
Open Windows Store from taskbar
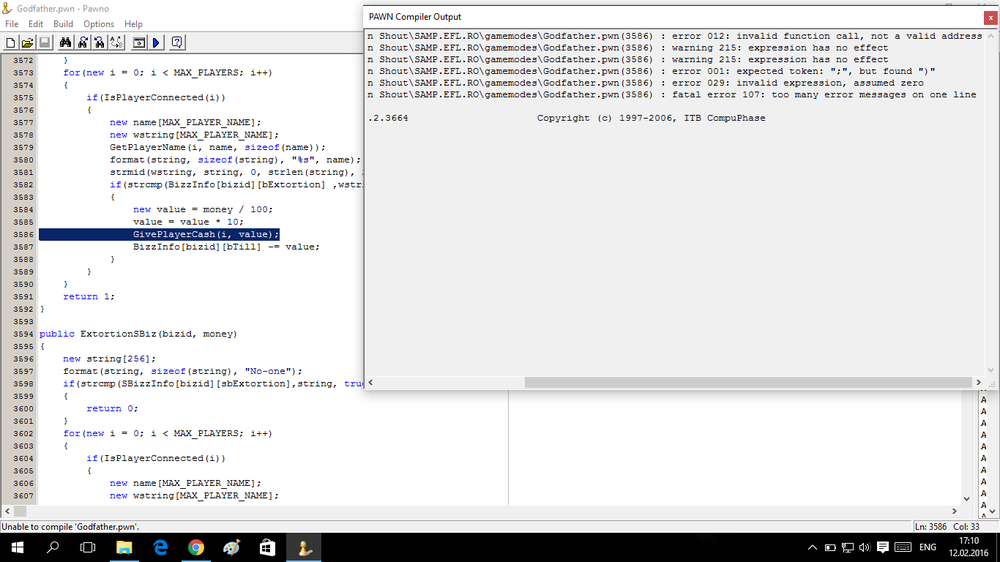pos(267,547)
